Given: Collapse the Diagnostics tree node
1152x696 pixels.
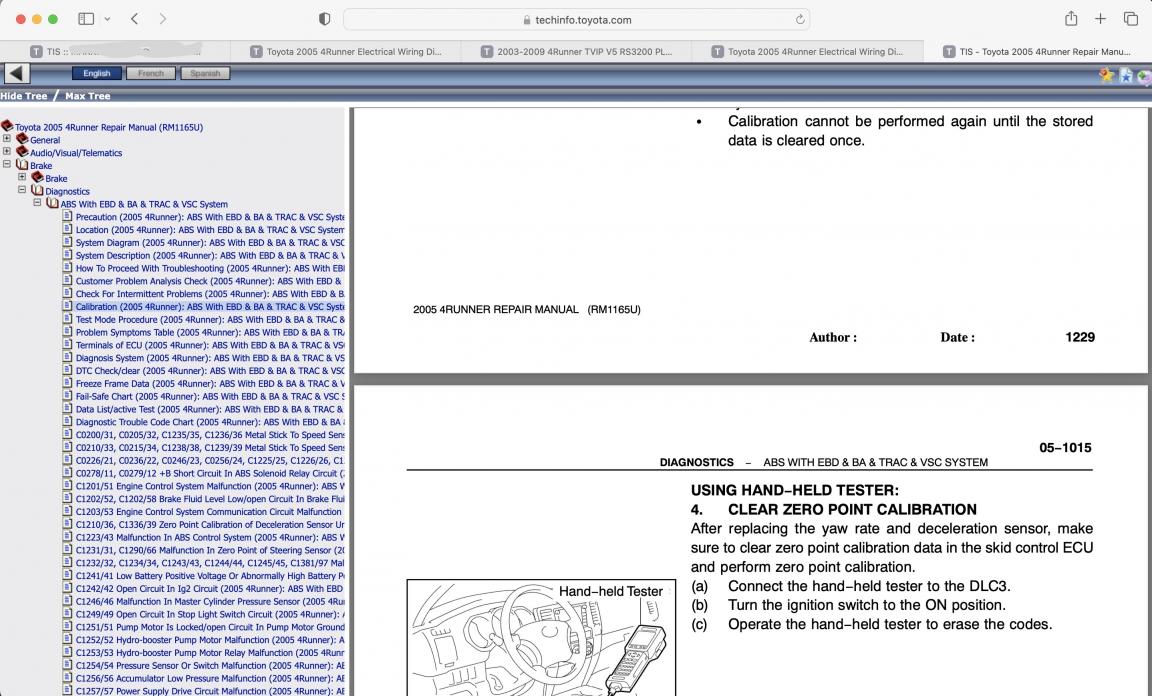Looking at the screenshot, I should 22,190.
